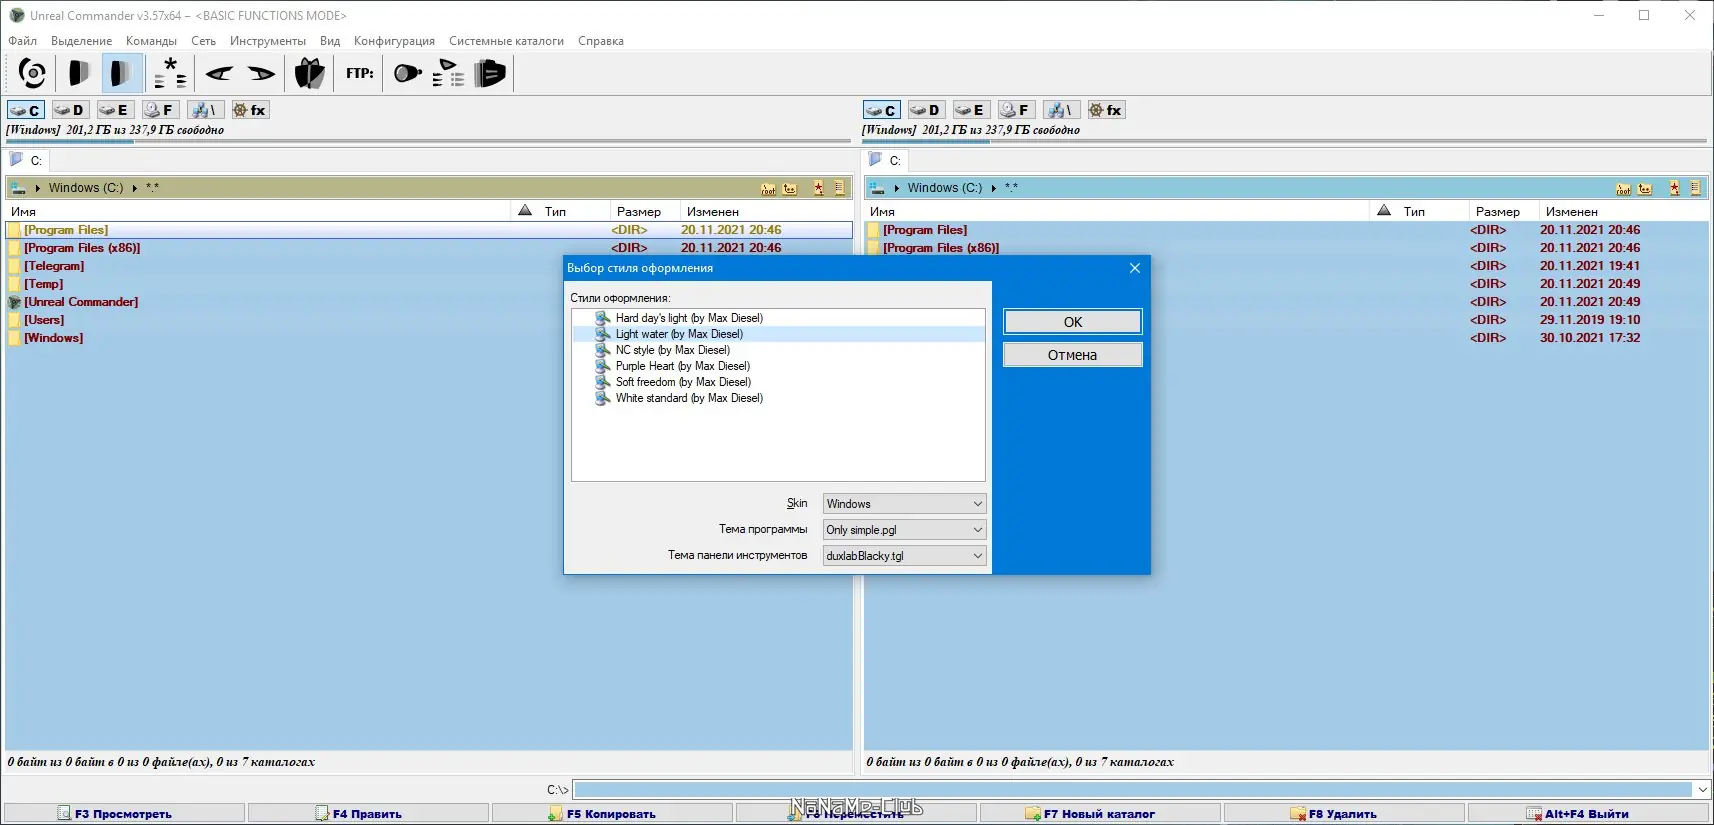Expand breadcrumb arrow before Windows (C:) in left panel
Viewport: 1714px width, 825px height.
point(38,188)
